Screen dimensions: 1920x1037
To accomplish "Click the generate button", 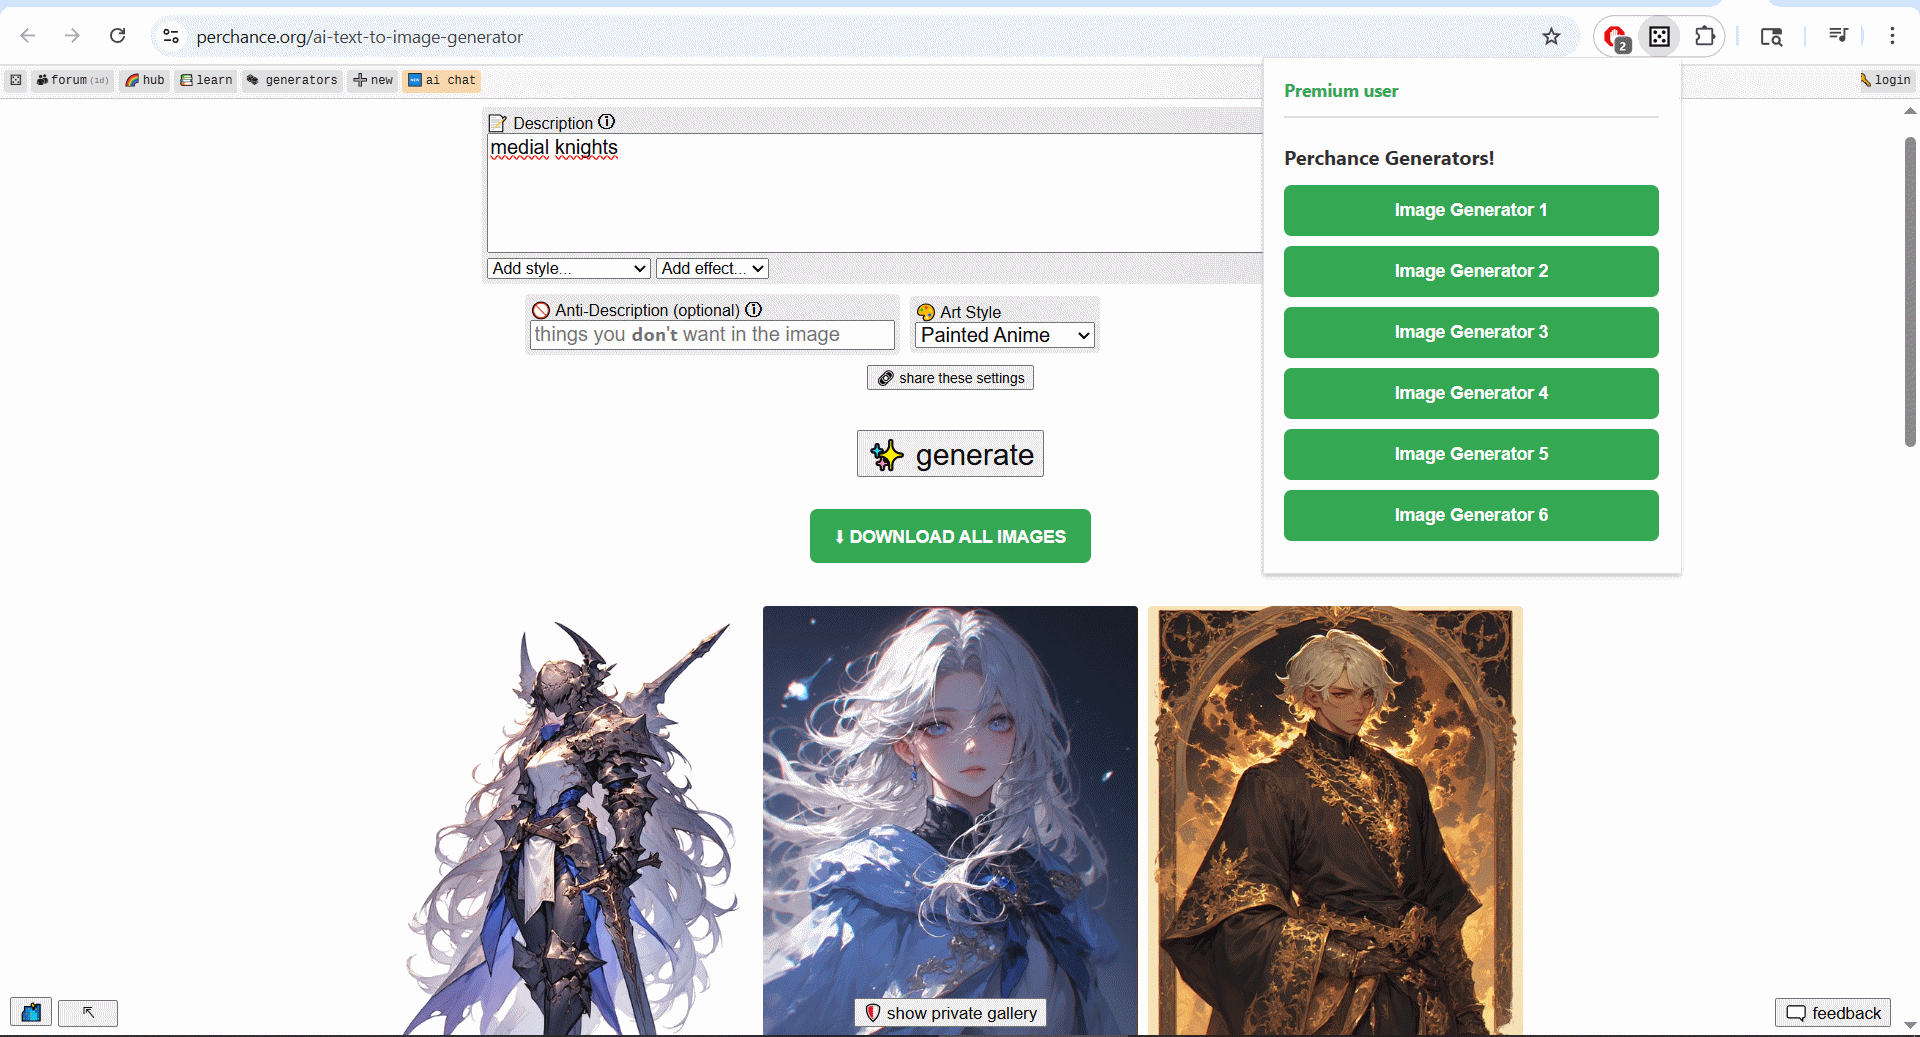I will click(x=950, y=454).
